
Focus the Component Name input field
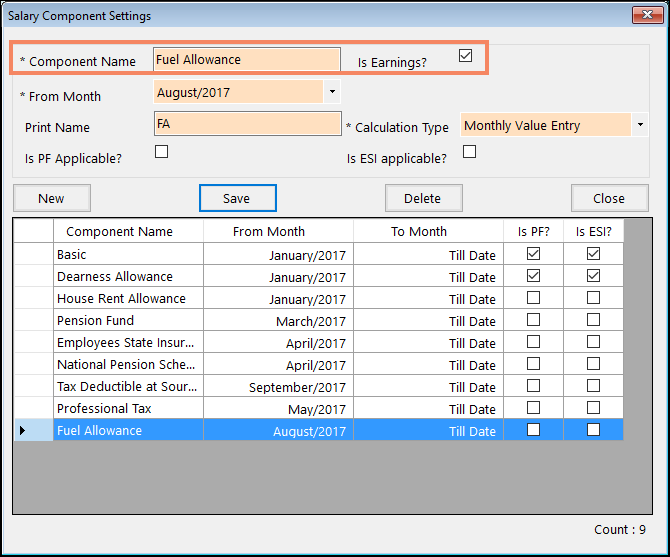pos(247,59)
